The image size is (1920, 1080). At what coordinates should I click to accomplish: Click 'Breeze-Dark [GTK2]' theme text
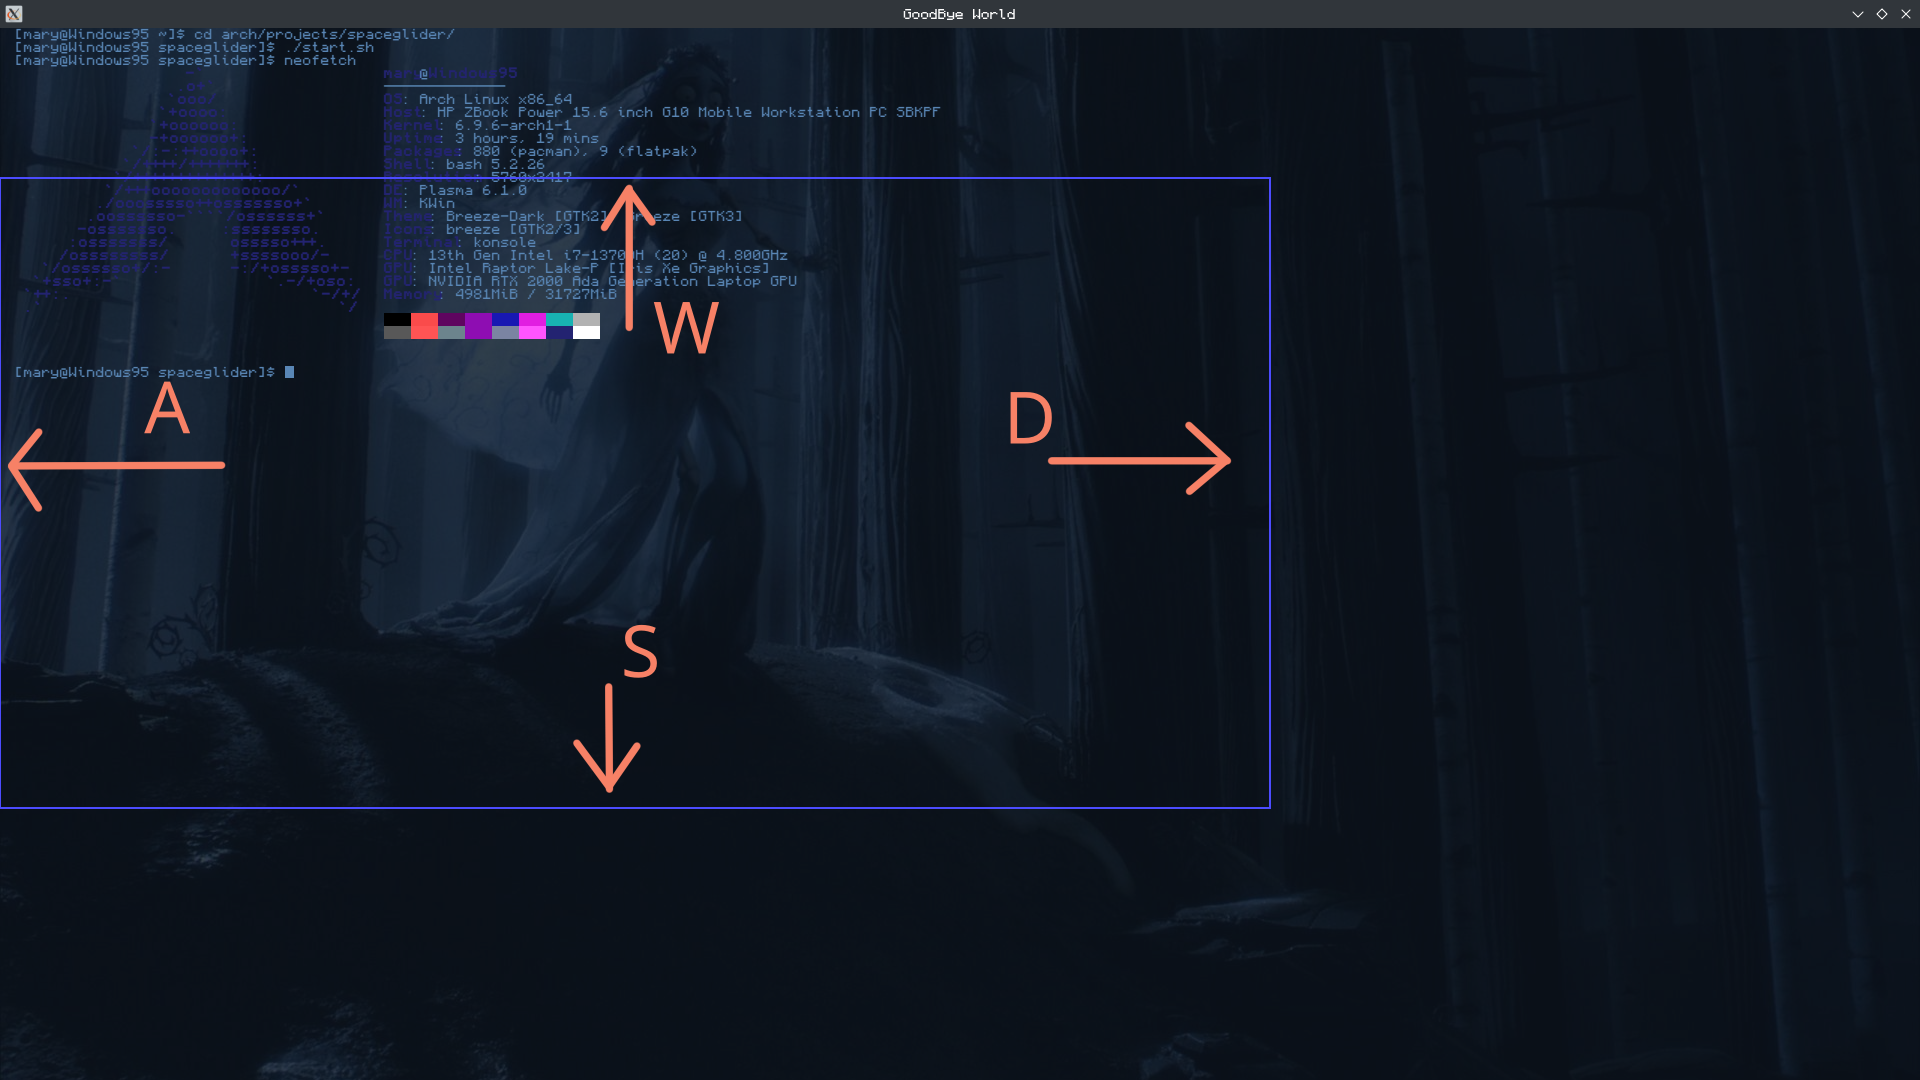pyautogui.click(x=527, y=216)
